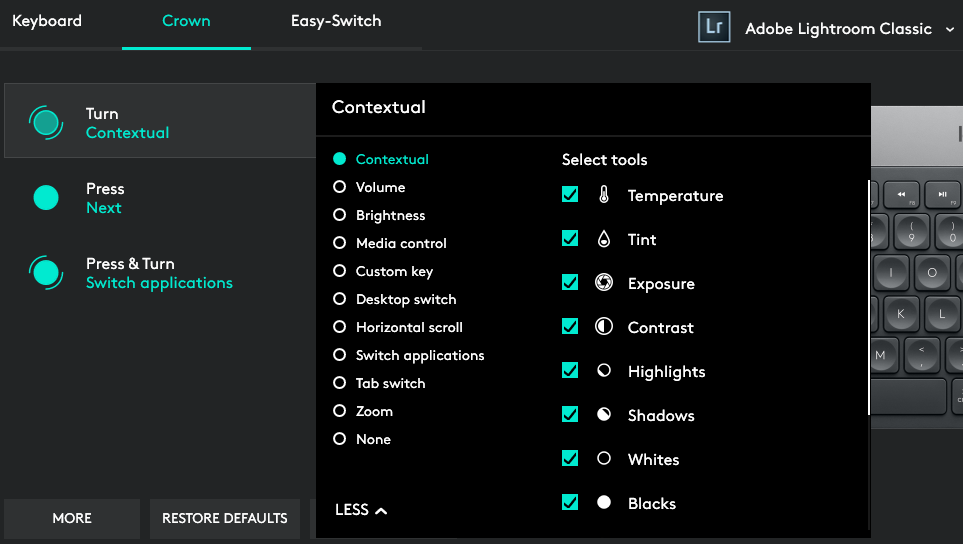Click the MORE button

72,518
